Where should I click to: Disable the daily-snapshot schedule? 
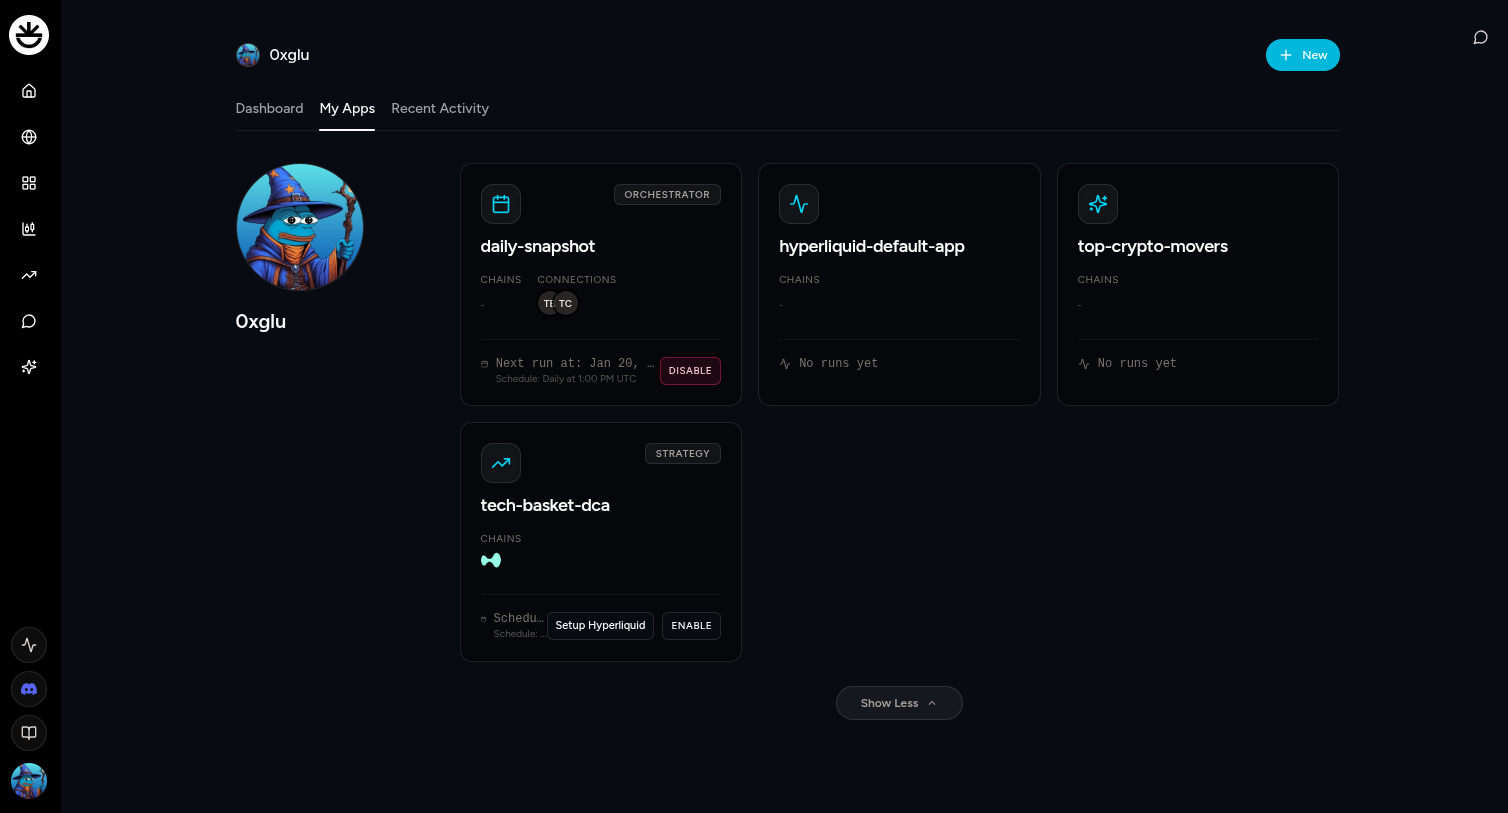point(690,371)
